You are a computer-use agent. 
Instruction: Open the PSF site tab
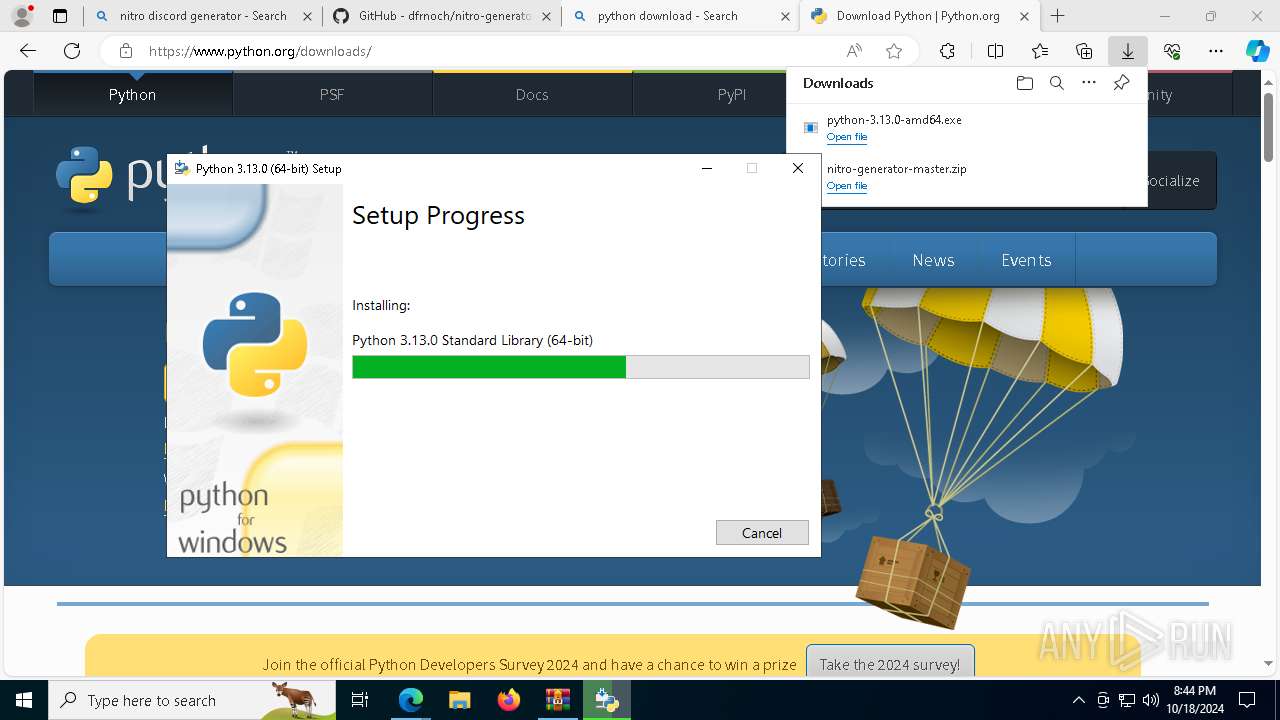332,94
